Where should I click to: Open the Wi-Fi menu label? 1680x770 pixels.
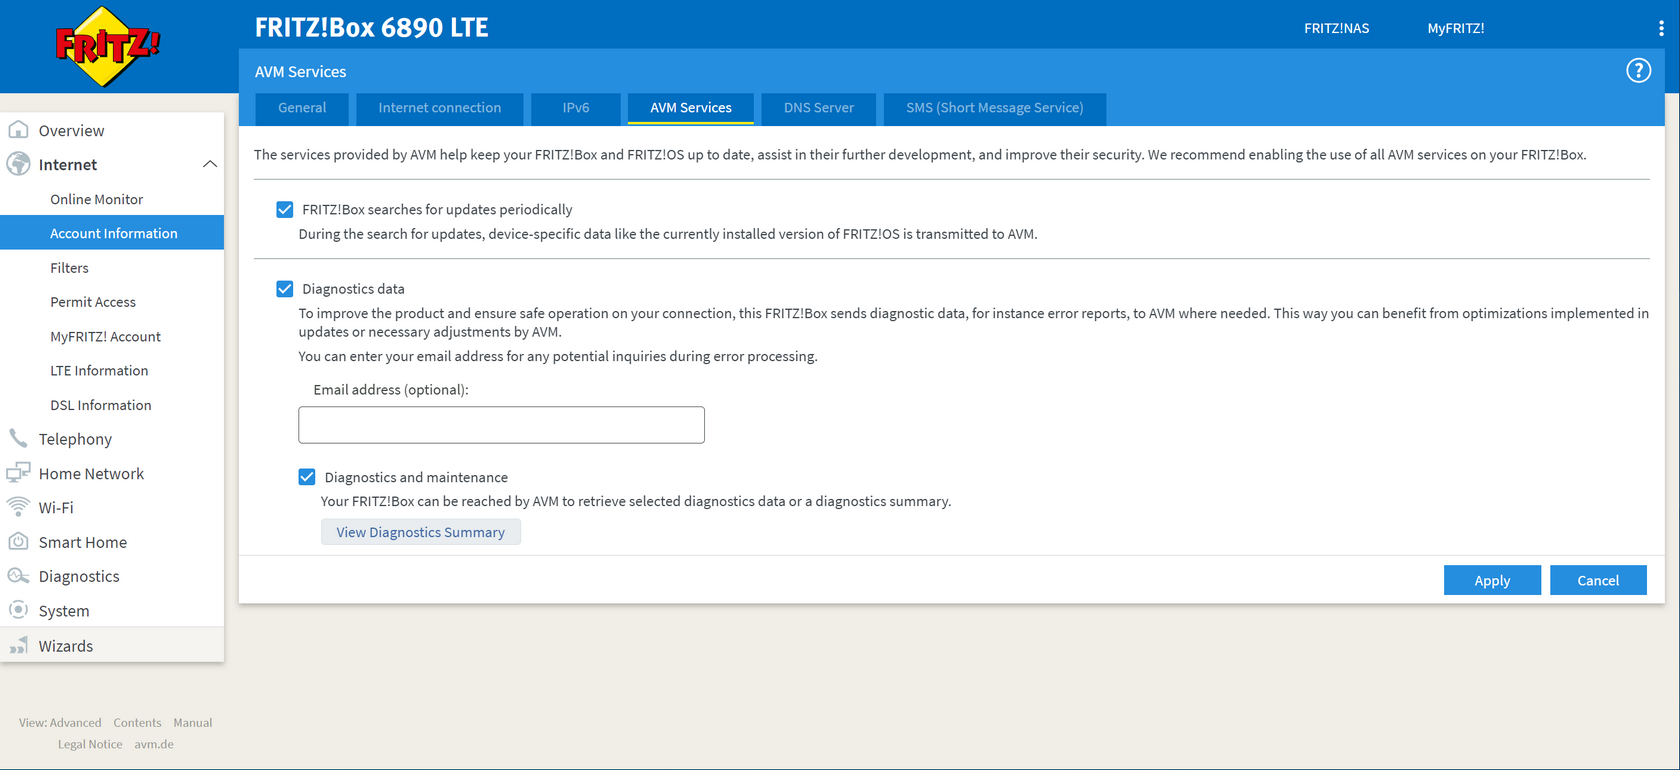click(x=56, y=508)
